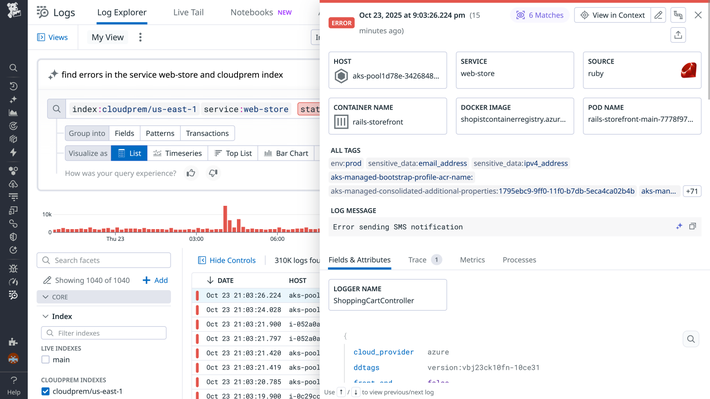
Task: Give thumbs down for query experience
Action: (213, 173)
